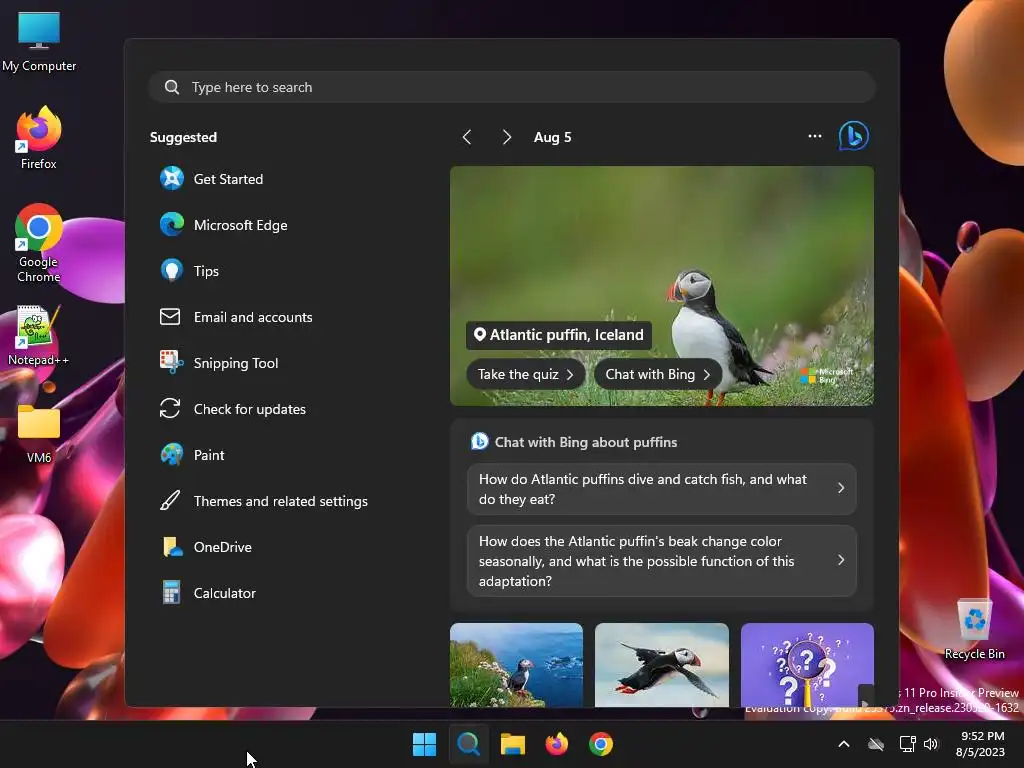Viewport: 1024px width, 768px height.
Task: Open the purple question marks quiz thumbnail
Action: (807, 665)
